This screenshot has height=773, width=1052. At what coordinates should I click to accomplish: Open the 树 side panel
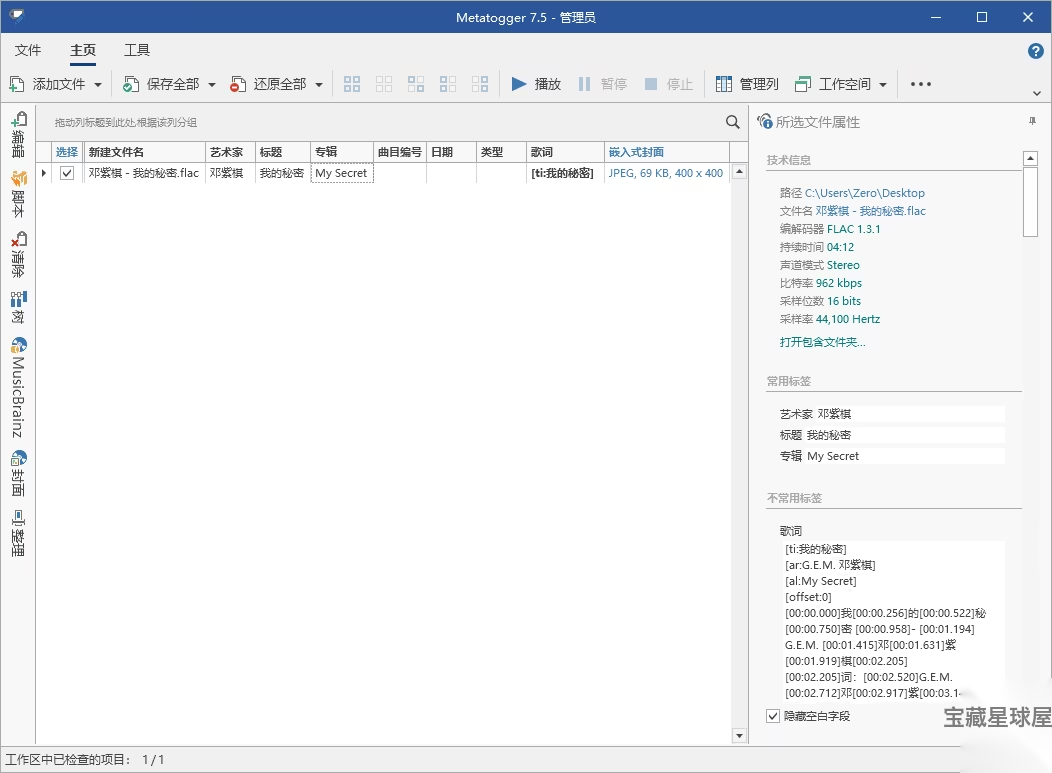(18, 307)
